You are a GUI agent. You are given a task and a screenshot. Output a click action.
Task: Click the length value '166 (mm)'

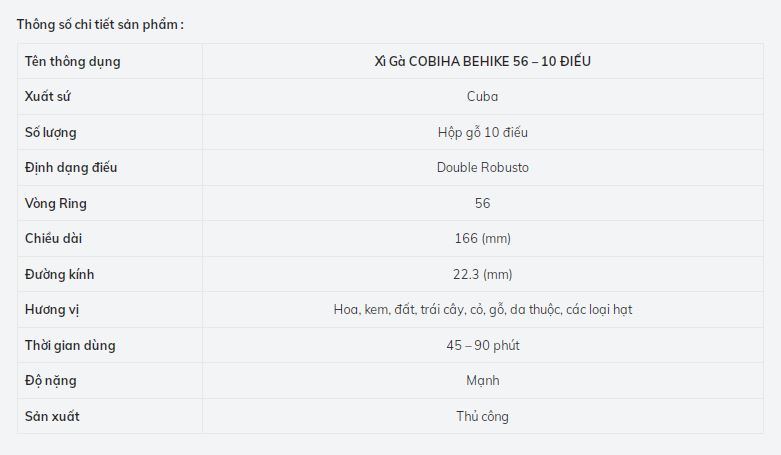(x=482, y=238)
